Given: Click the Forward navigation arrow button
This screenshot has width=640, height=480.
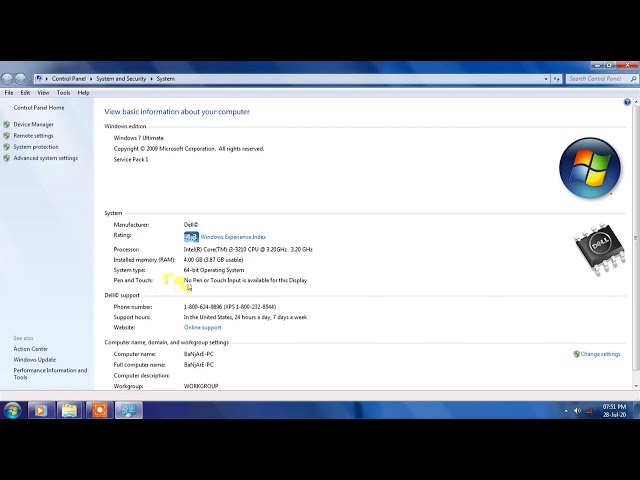Looking at the screenshot, I should (x=20, y=79).
